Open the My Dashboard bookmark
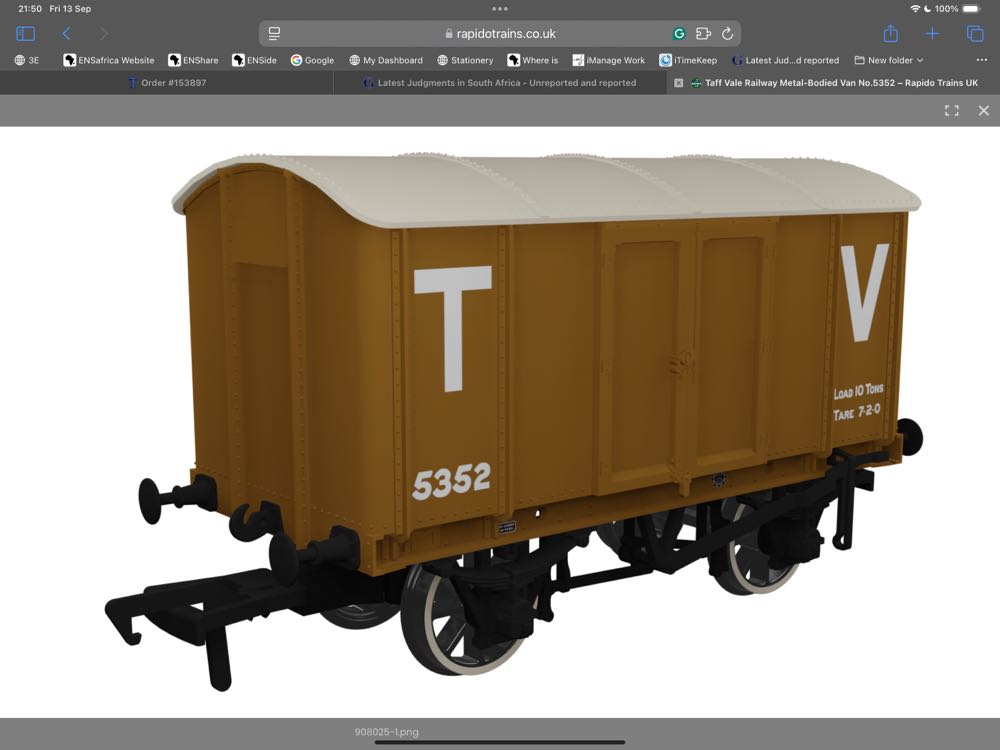The image size is (1000, 750). (386, 60)
